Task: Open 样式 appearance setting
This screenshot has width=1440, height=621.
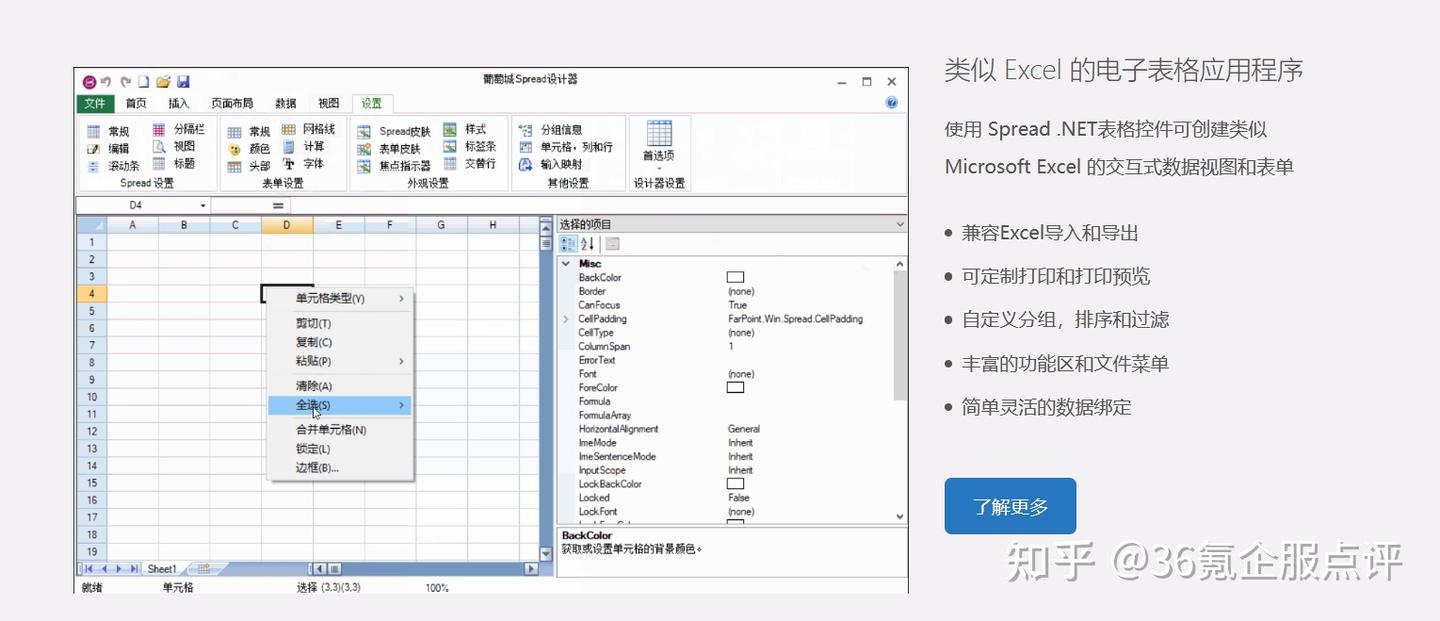Action: click(465, 129)
